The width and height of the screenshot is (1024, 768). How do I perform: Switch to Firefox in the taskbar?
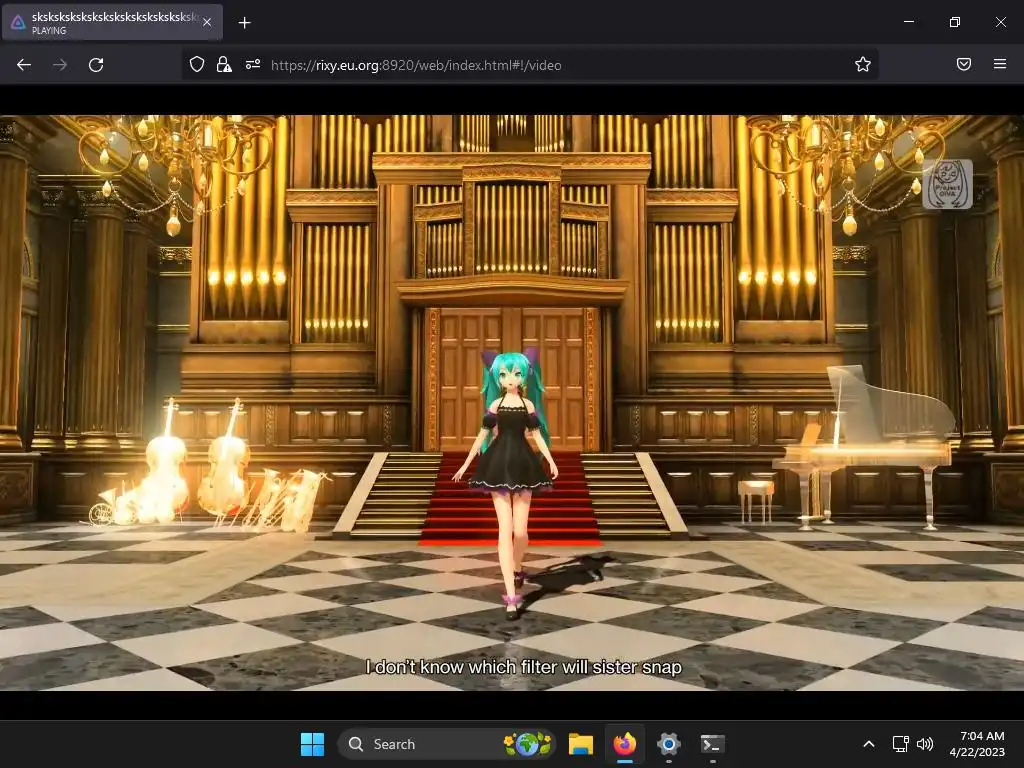pos(625,744)
